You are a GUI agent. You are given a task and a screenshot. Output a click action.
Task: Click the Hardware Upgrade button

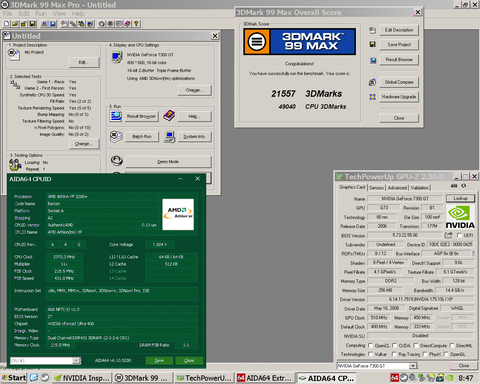coord(399,97)
